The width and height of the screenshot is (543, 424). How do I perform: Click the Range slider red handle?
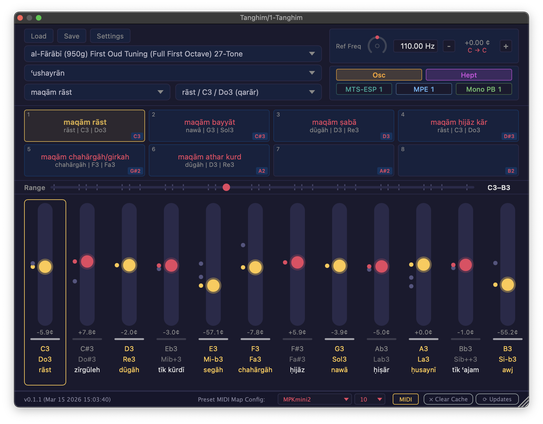point(226,187)
